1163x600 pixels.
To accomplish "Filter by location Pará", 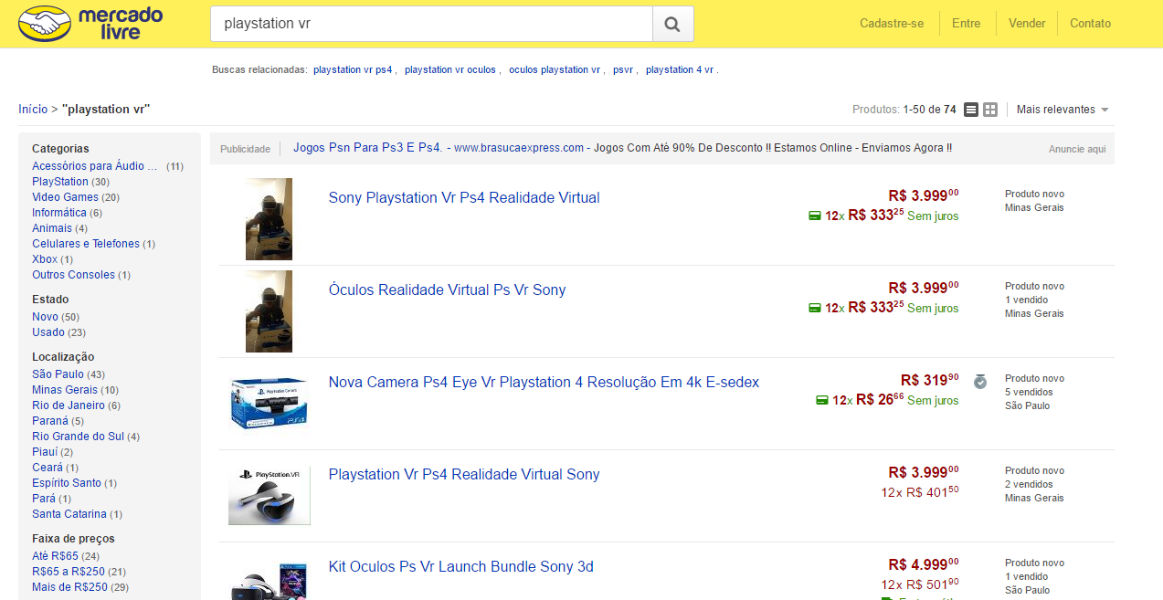I will tap(44, 499).
